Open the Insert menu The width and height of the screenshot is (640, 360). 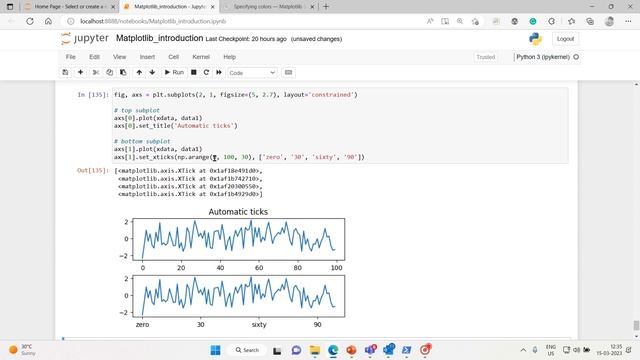[147, 57]
